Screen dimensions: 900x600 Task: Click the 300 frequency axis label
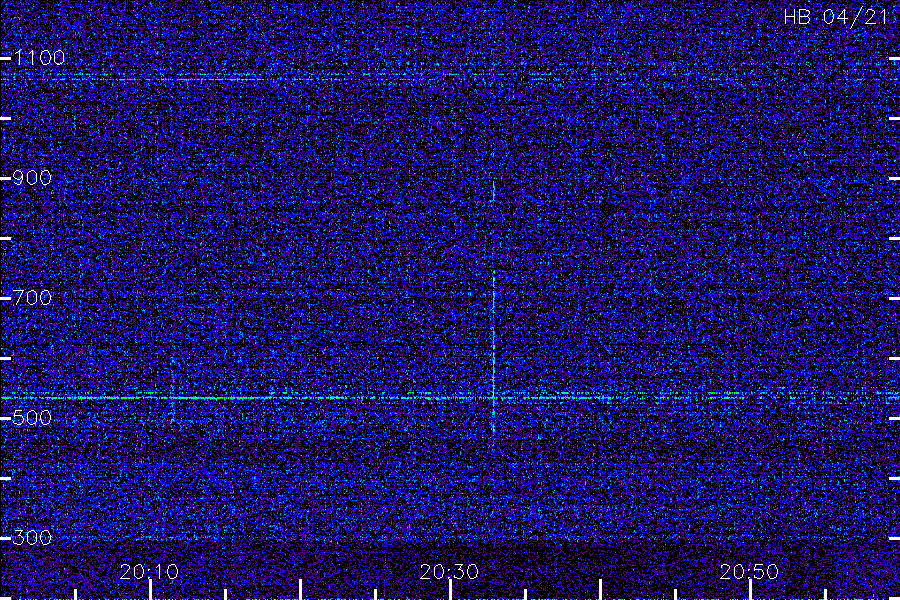[x=32, y=537]
